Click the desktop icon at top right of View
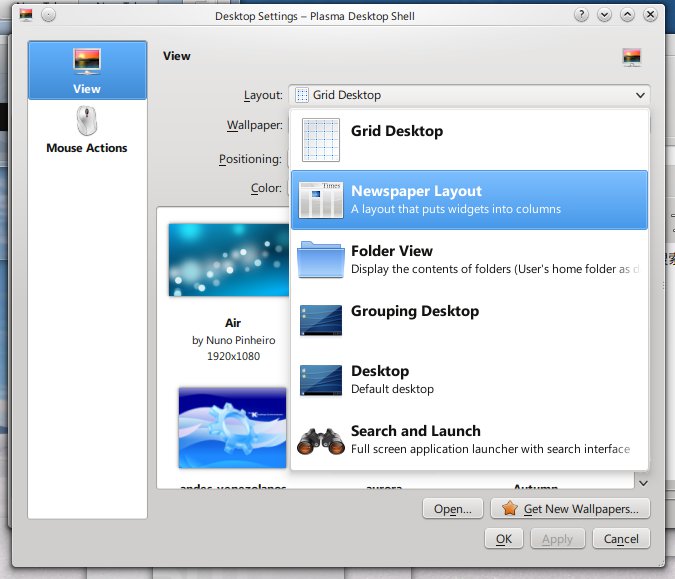Screen dimensions: 675x579 pos(632,57)
